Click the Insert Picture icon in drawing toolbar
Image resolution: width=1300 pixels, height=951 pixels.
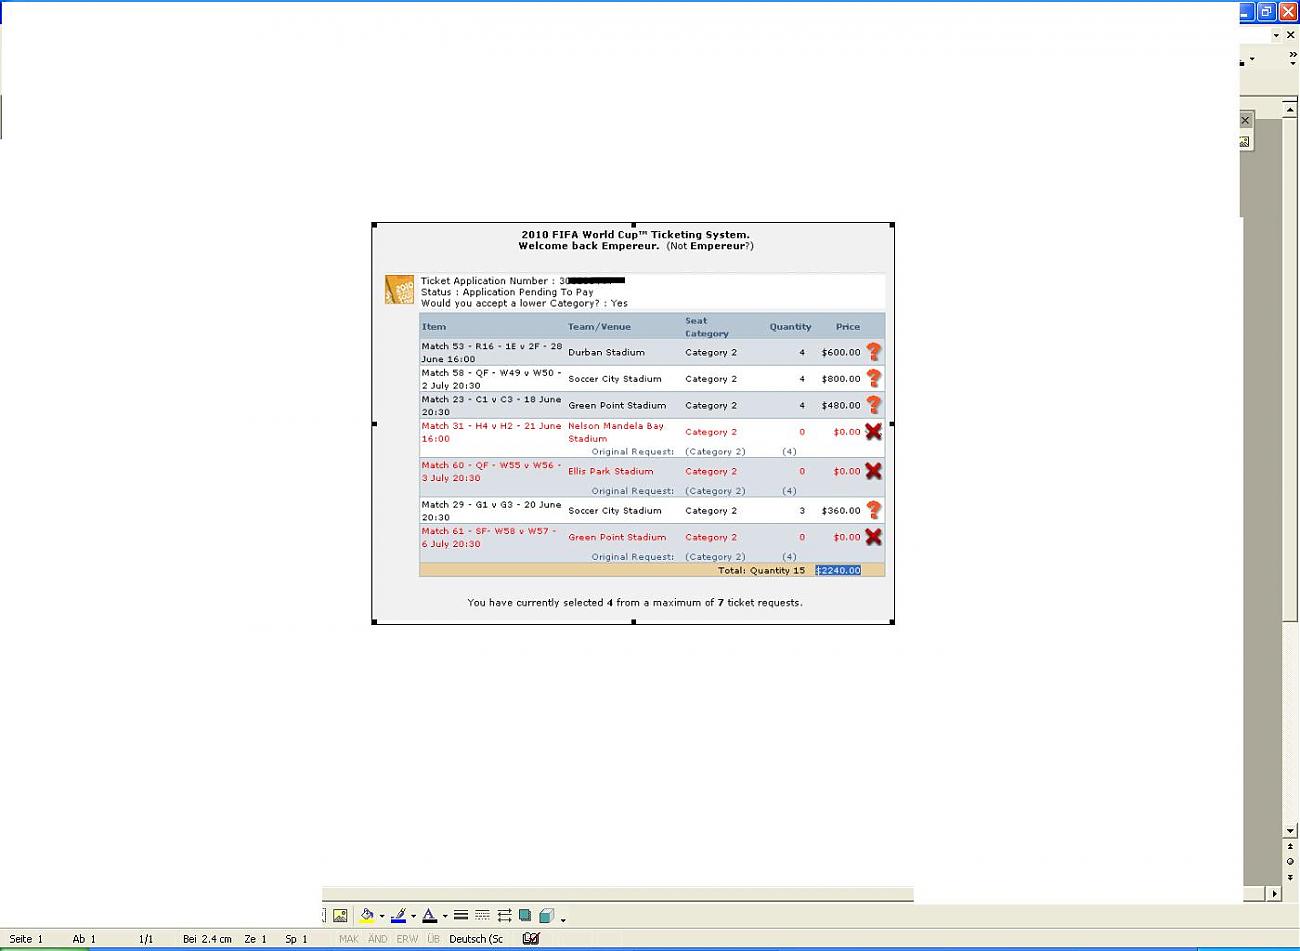click(340, 915)
